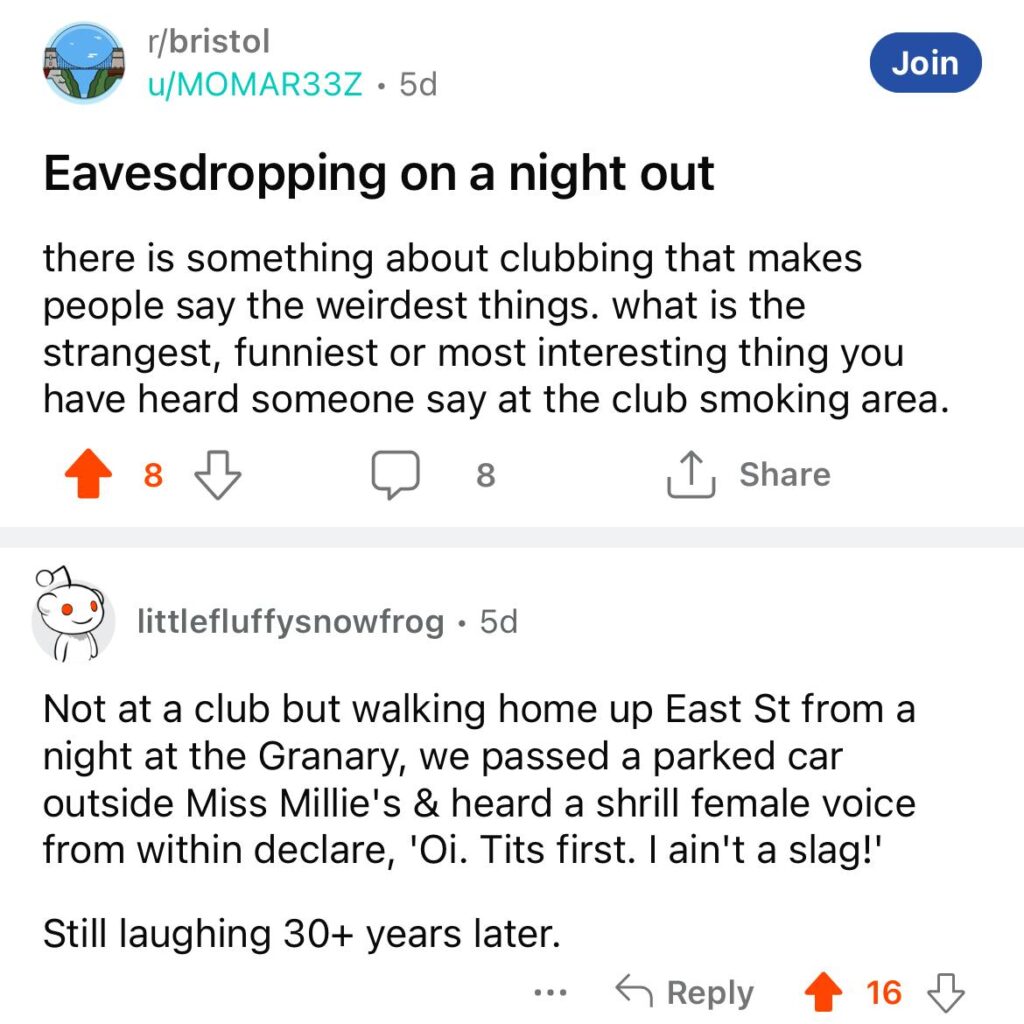The image size is (1024, 1024).
Task: Click the Share label on the post
Action: [x=785, y=474]
